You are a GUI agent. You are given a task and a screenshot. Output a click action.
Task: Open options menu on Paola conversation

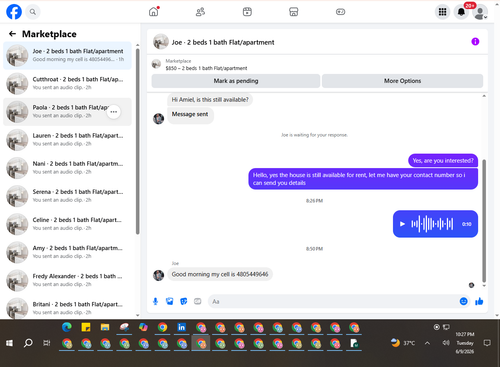[x=114, y=112]
